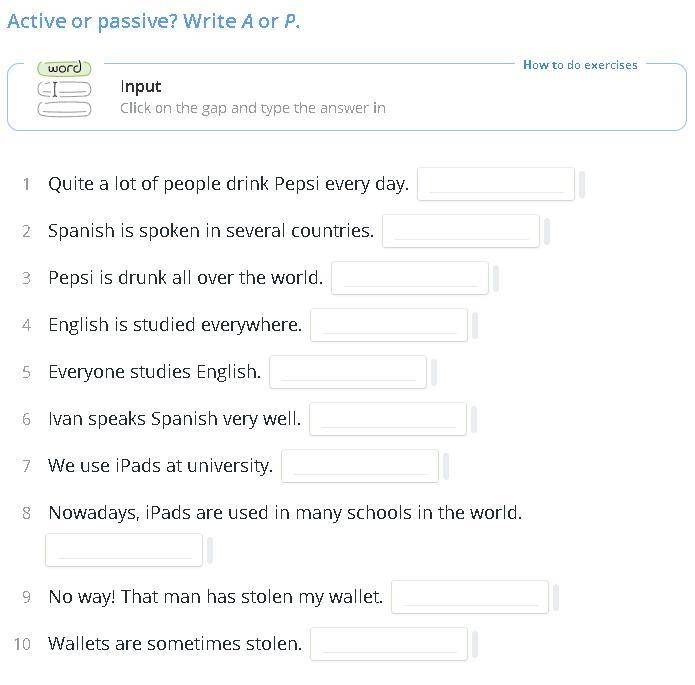Click the answer gap for sentence 1 about Pepsi
Viewport: 695px width, 685px height.
point(496,184)
